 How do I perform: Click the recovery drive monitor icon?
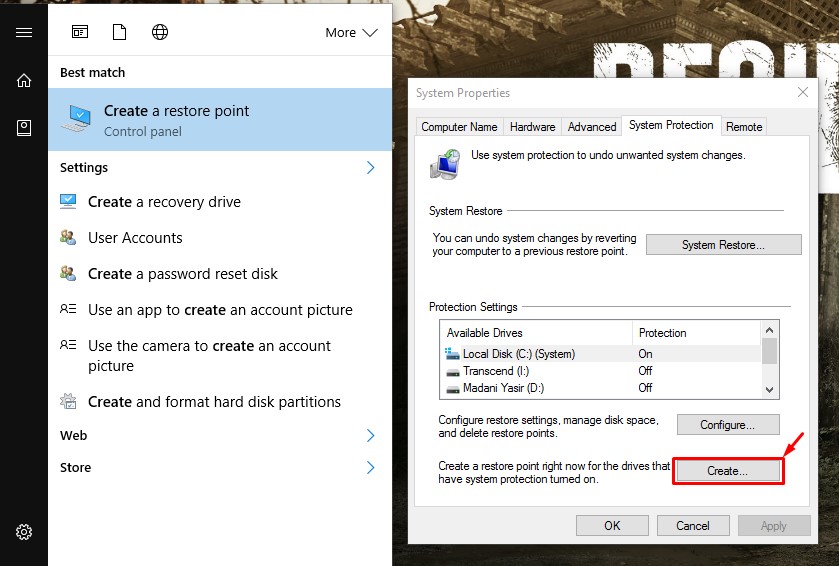click(68, 201)
